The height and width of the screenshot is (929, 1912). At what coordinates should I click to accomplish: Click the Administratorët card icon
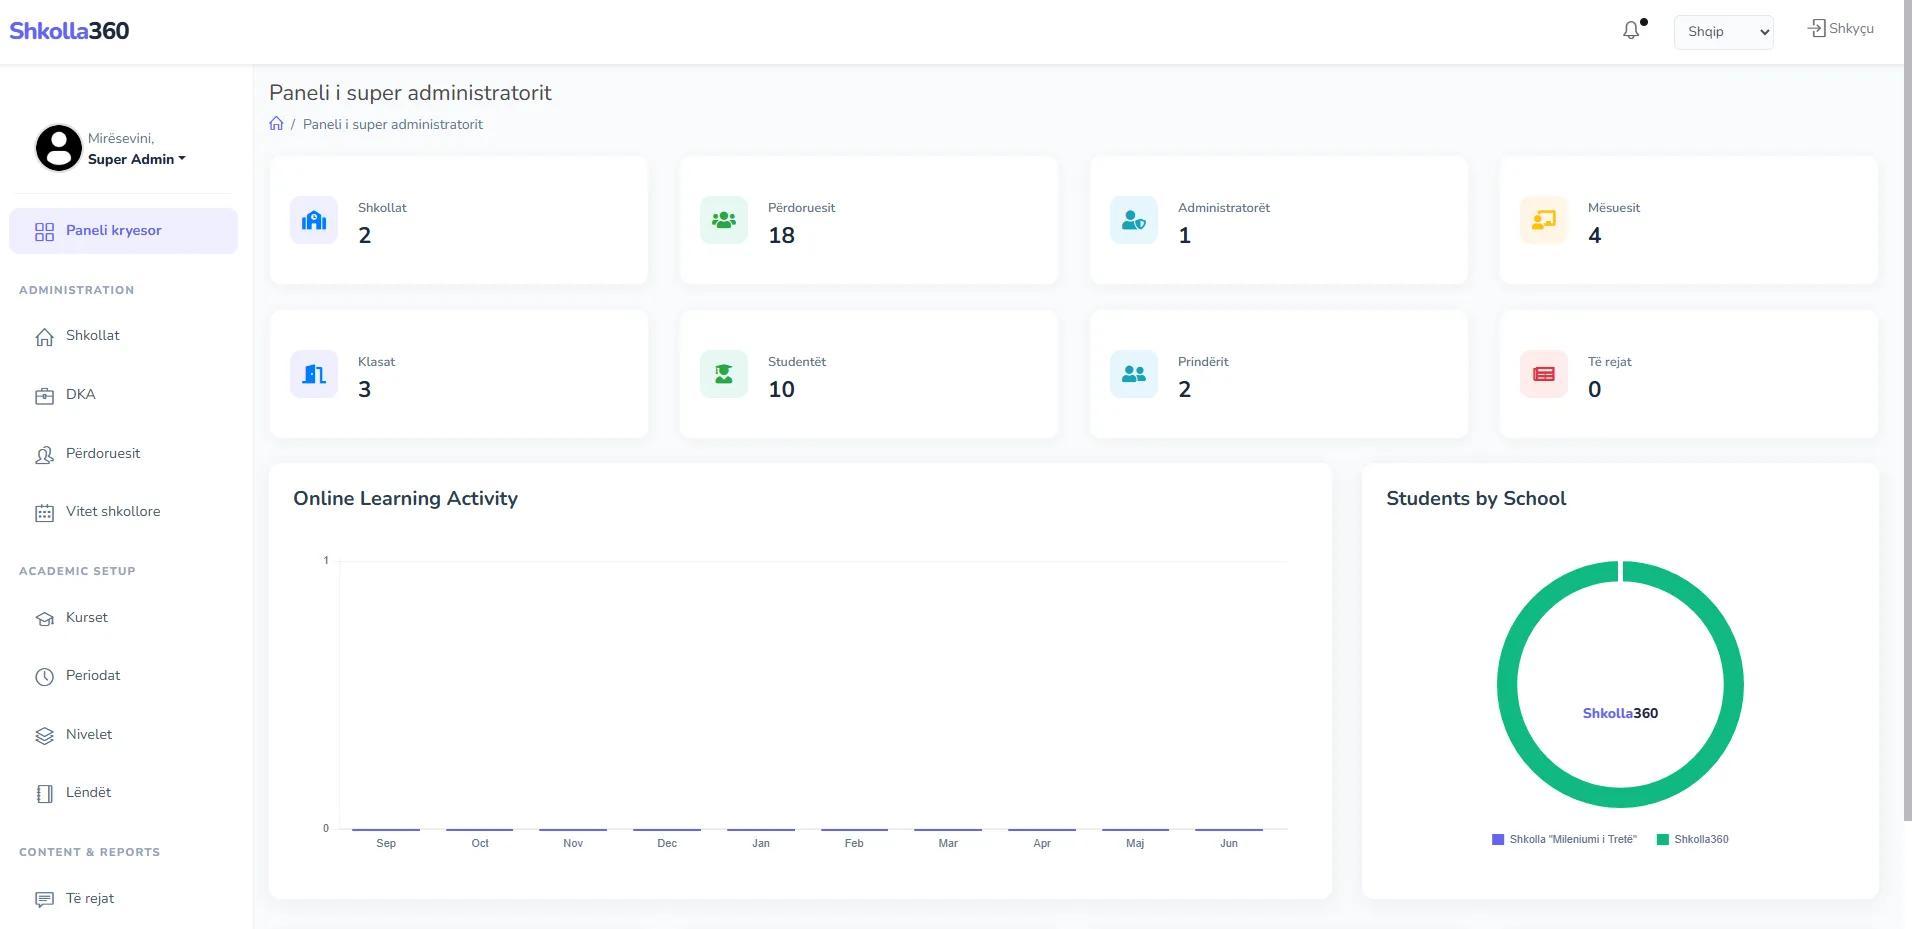(1134, 220)
